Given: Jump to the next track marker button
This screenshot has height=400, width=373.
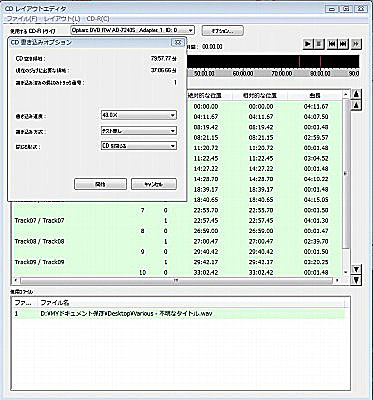Looking at the screenshot, I should point(343,44).
